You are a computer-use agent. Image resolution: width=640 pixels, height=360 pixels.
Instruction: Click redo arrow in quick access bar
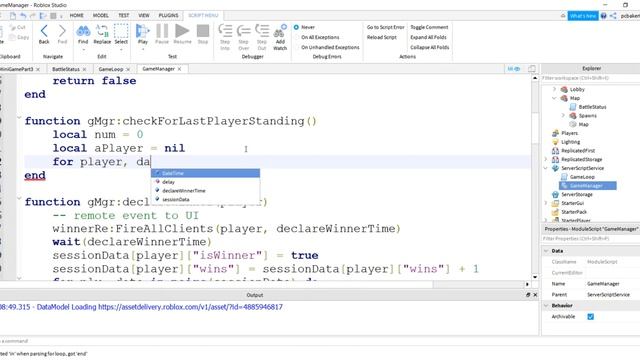[33, 16]
